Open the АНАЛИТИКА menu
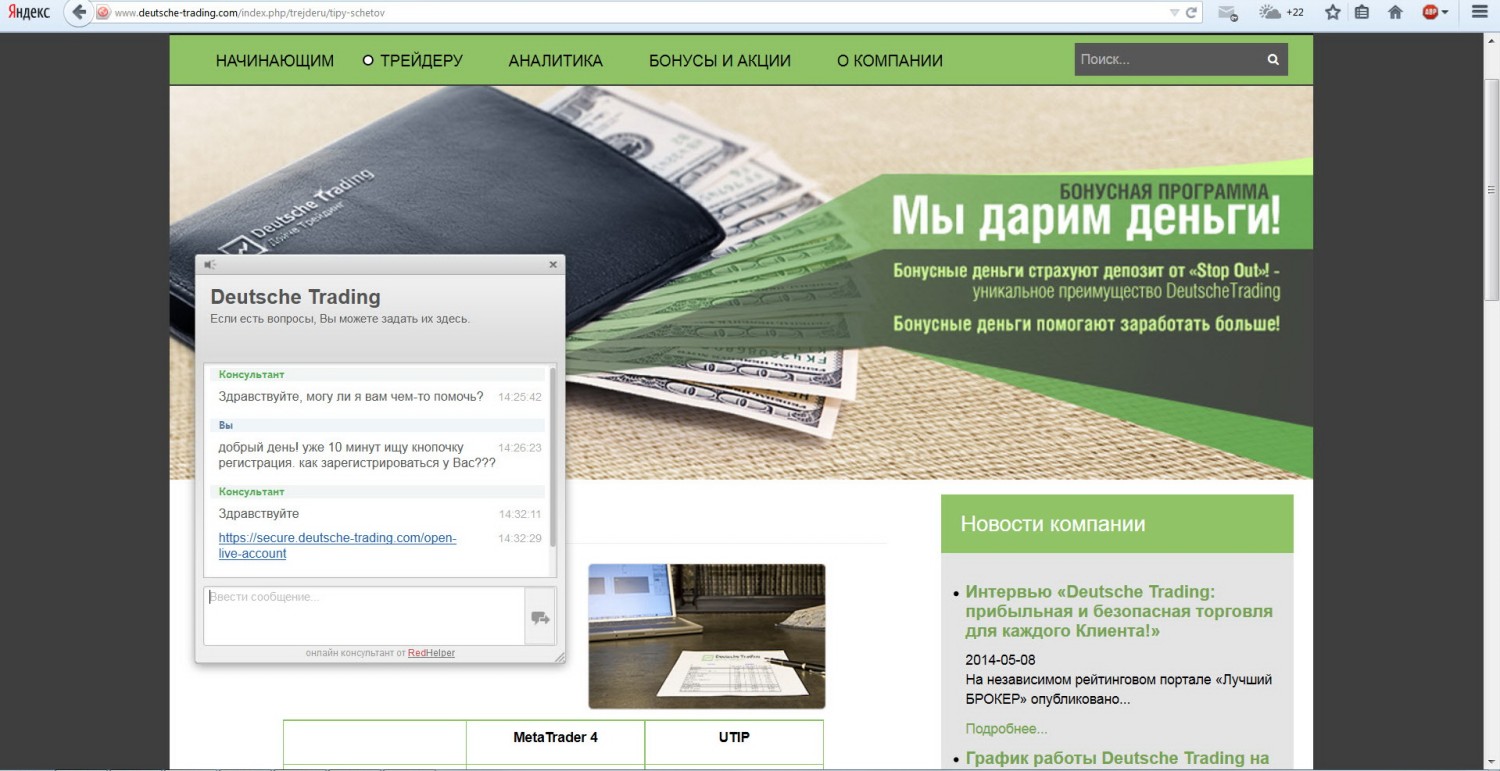 (x=556, y=60)
